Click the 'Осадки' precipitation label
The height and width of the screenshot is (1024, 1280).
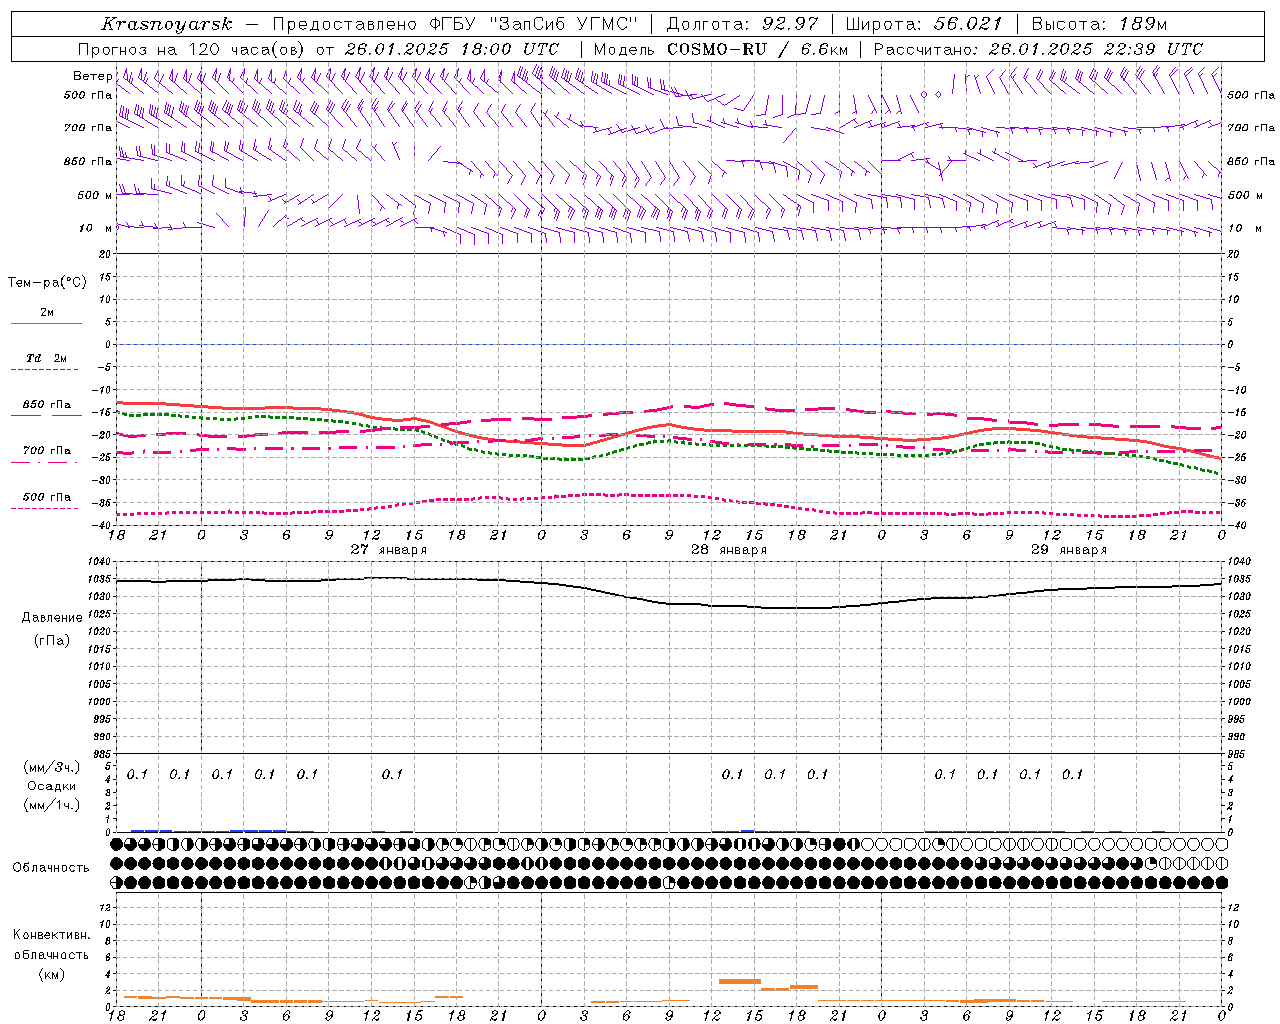pos(51,786)
